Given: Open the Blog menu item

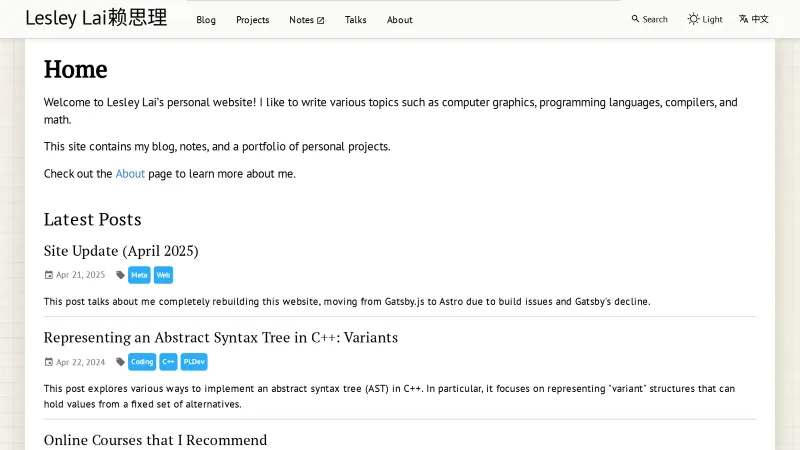Looking at the screenshot, I should [206, 20].
